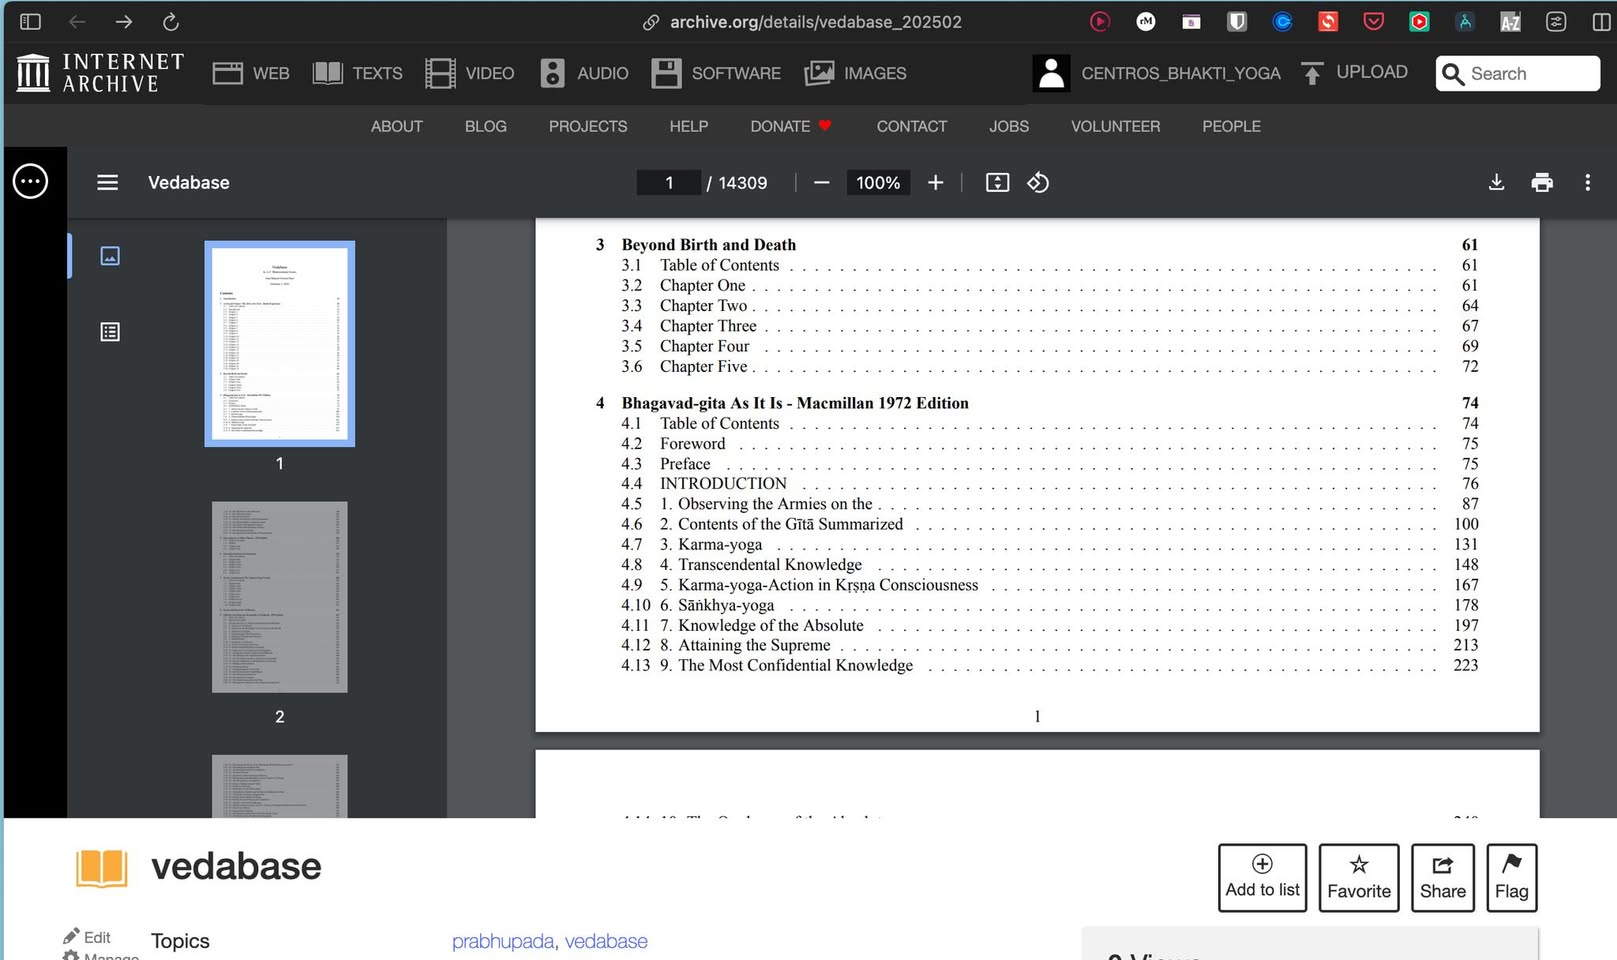The width and height of the screenshot is (1617, 960).
Task: Rotate the page counterclockwise
Action: point(1038,182)
